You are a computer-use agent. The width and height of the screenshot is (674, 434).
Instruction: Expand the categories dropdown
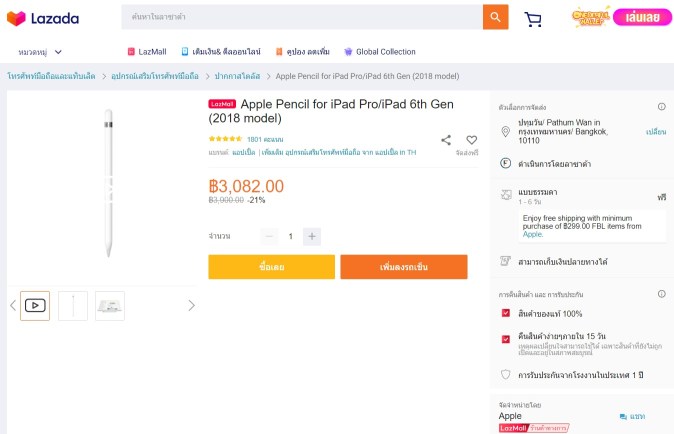41,52
